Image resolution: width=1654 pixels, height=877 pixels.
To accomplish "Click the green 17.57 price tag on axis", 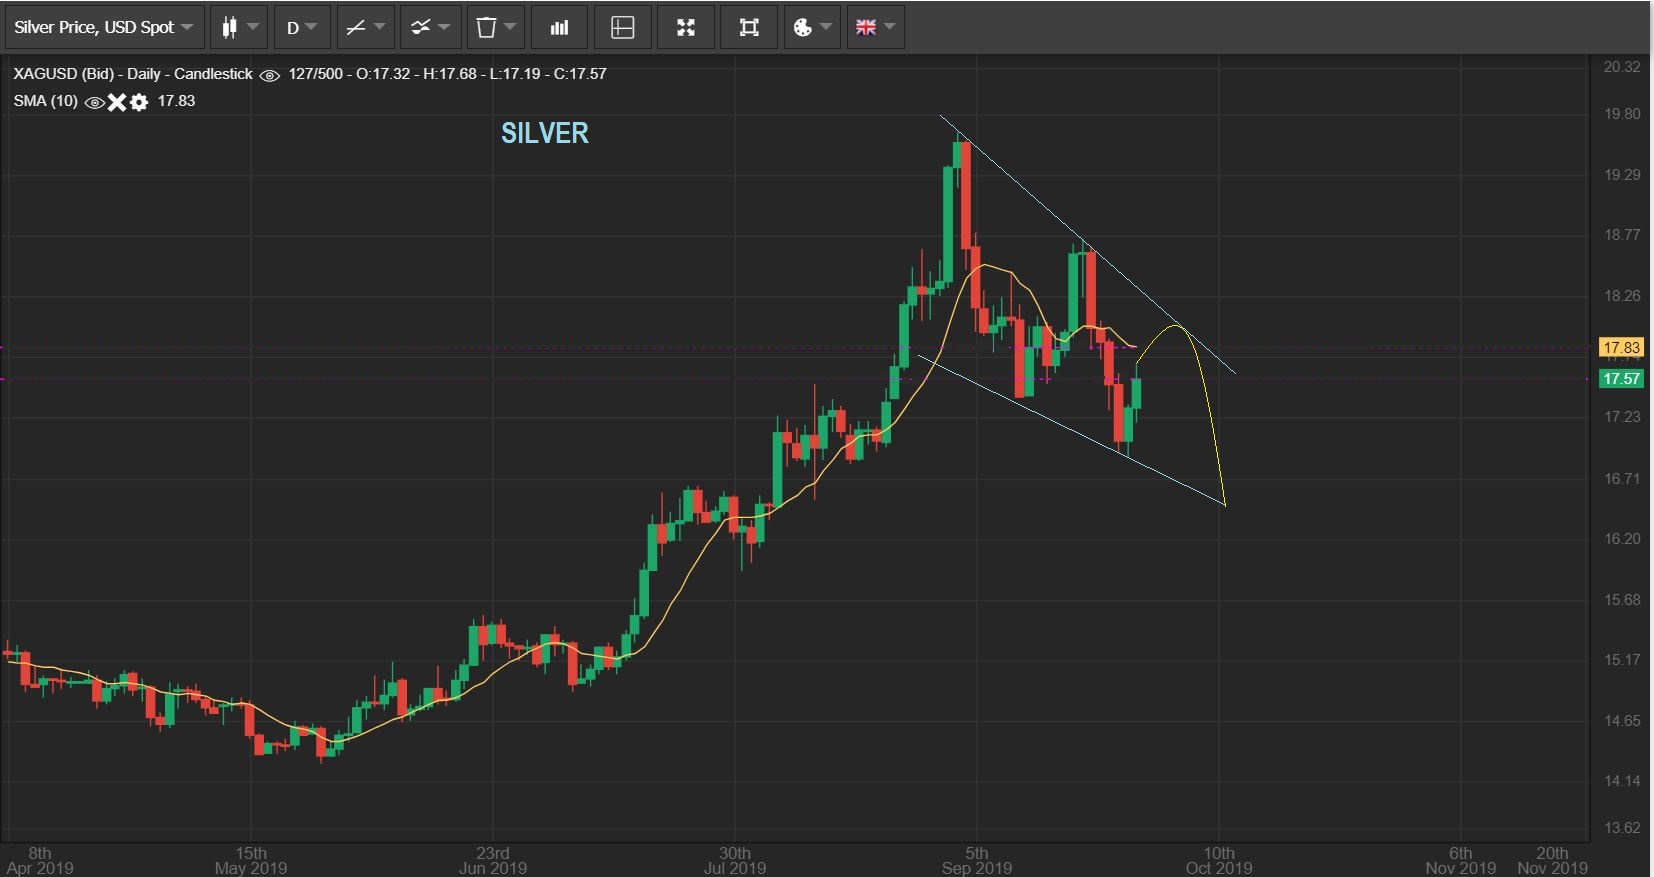I will pyautogui.click(x=1621, y=378).
